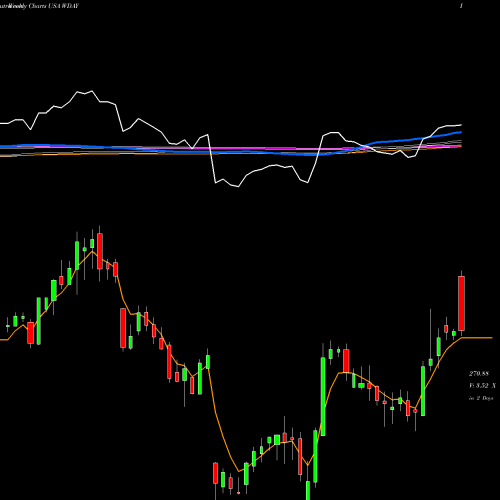The height and width of the screenshot is (500, 500).
Task: Click the tall red final candlestick
Action: pyautogui.click(x=461, y=303)
